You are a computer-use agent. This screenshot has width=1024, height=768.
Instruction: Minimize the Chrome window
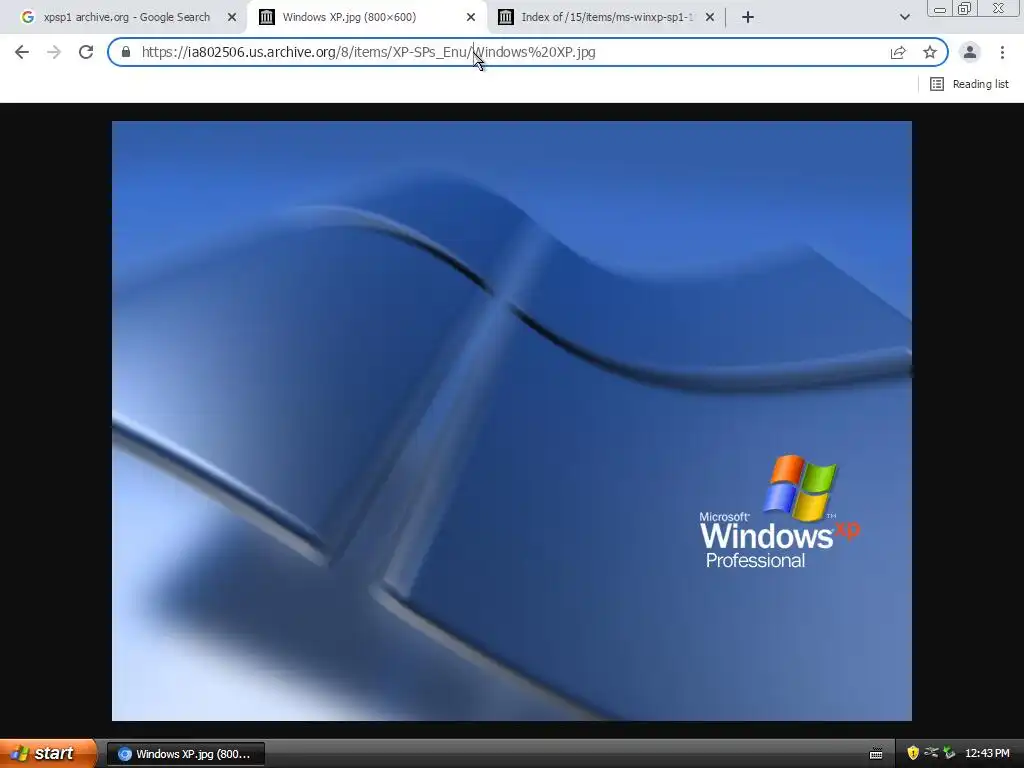pos(940,8)
